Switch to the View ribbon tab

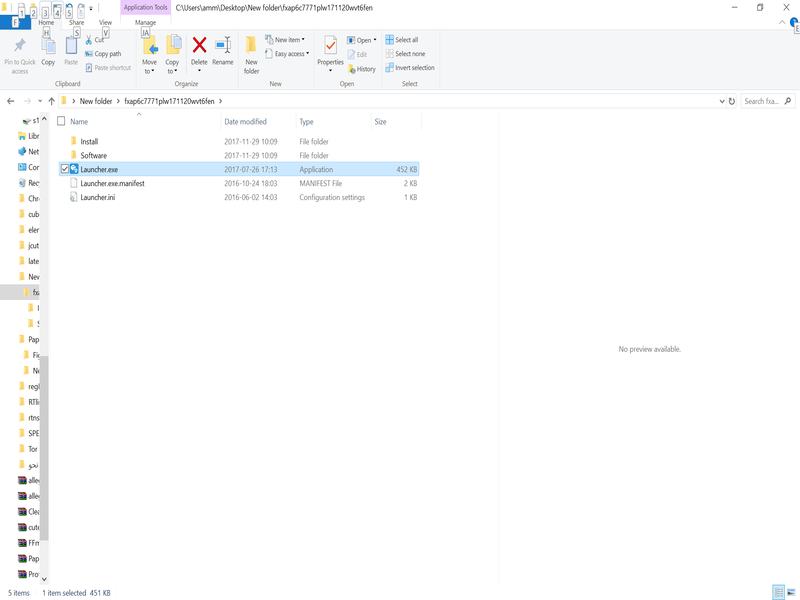105,21
